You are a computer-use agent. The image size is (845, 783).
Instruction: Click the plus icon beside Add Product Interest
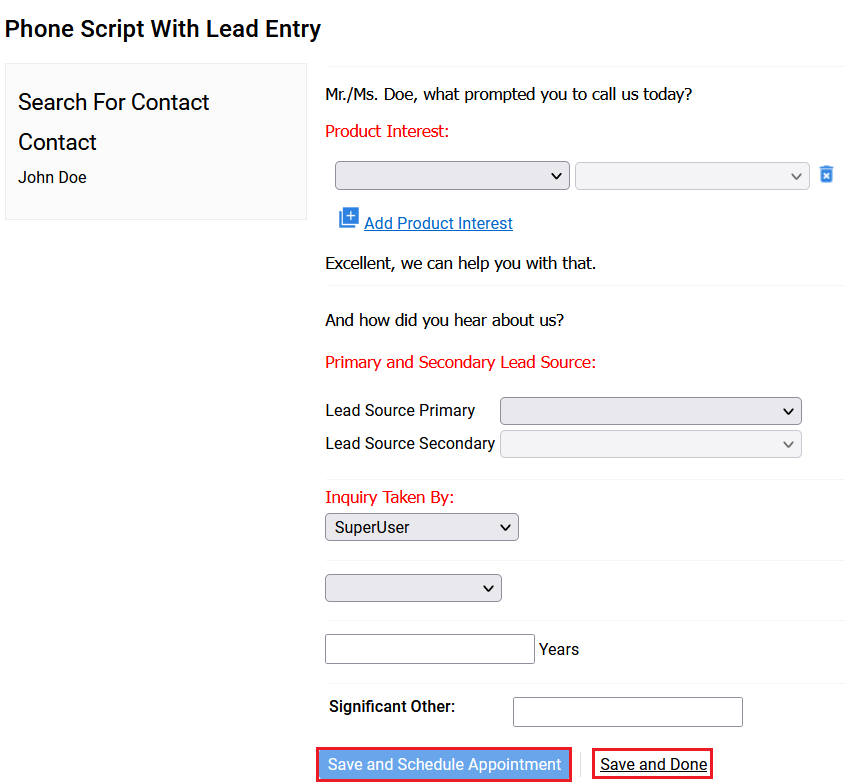pyautogui.click(x=349, y=218)
